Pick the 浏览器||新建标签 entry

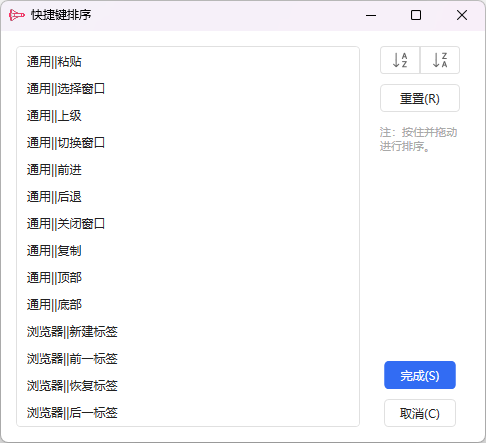188,332
